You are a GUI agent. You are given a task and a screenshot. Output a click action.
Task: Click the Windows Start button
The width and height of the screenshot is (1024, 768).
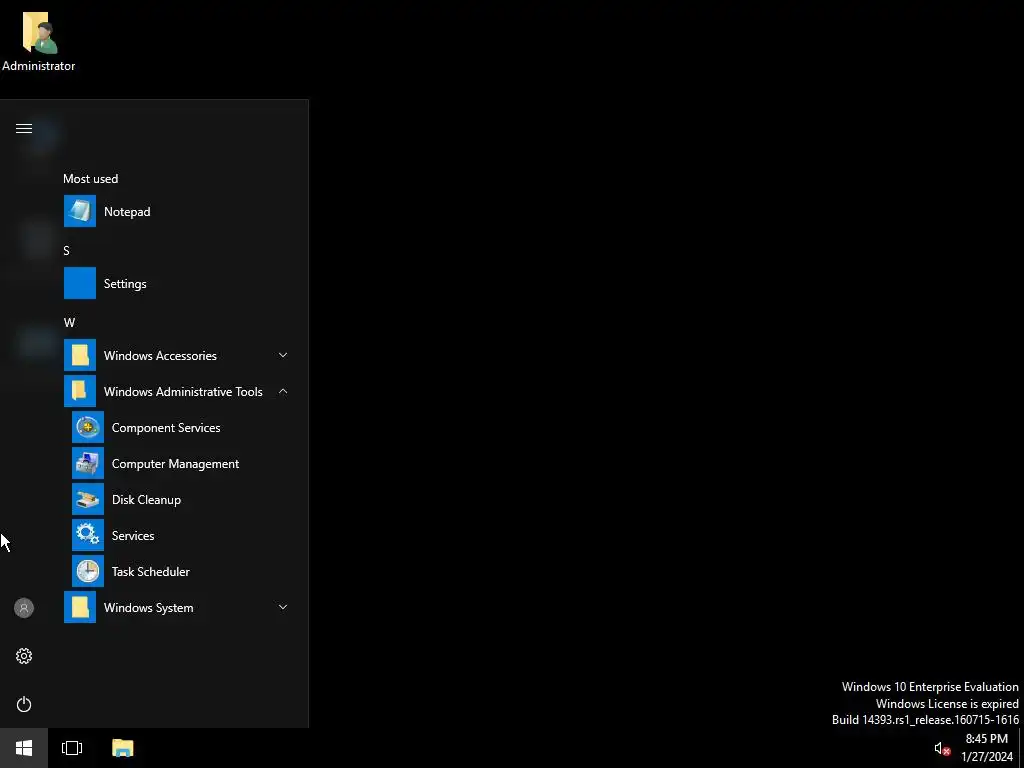tap(24, 748)
